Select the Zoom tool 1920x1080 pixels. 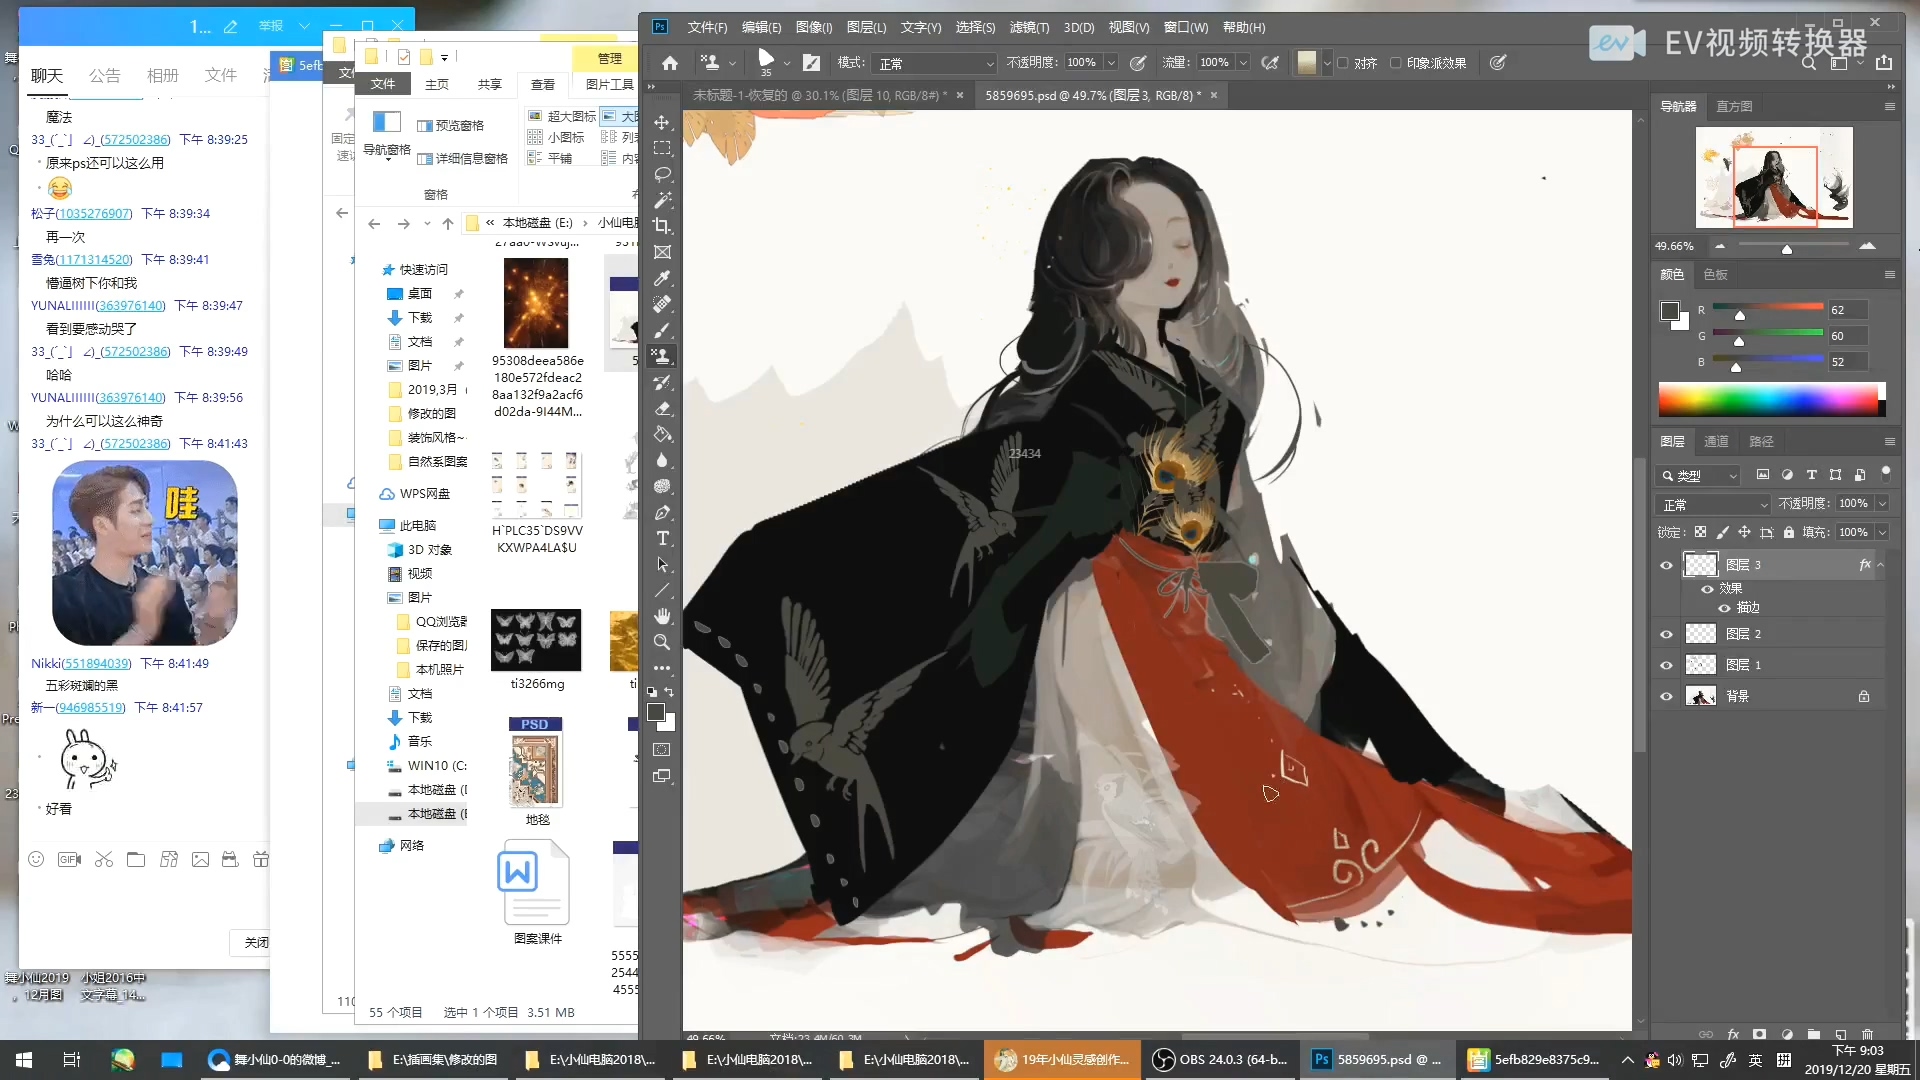(662, 642)
